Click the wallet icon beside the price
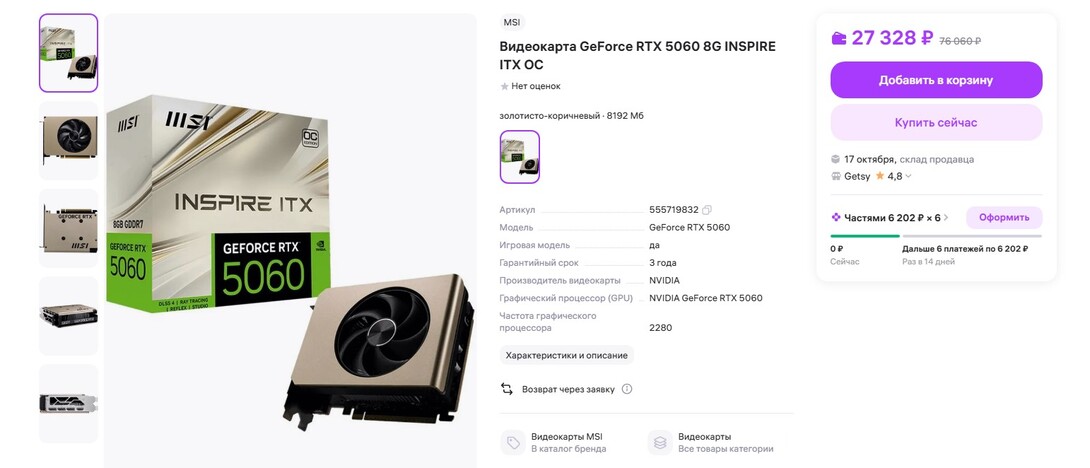Screen dimensions: 1090x468 click(839, 38)
